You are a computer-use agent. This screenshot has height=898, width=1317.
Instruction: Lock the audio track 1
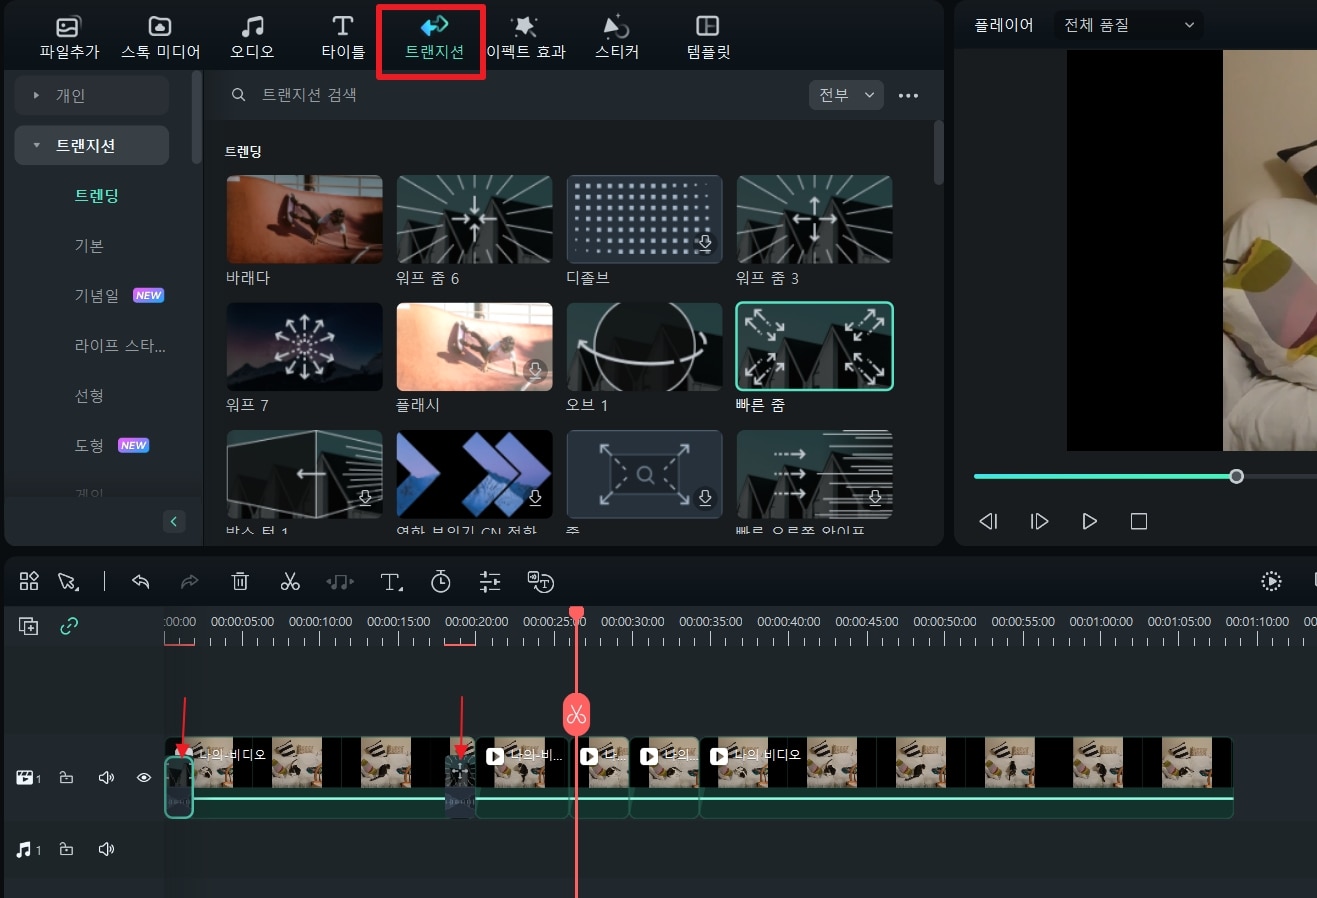tap(66, 849)
